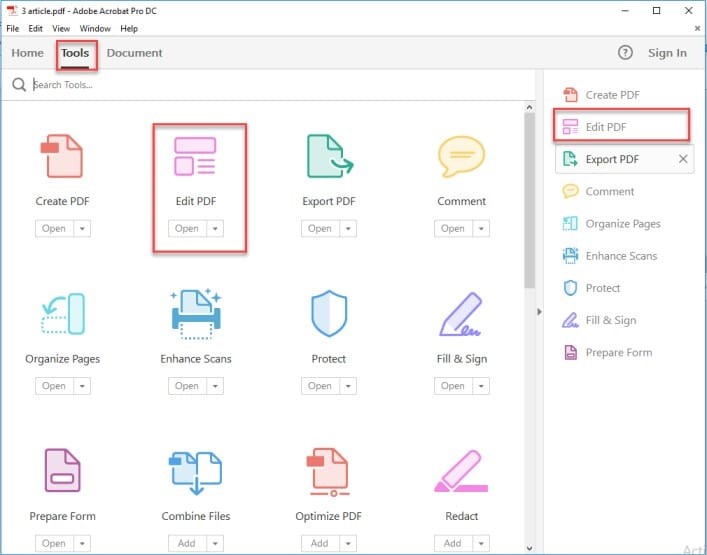This screenshot has height=555, width=707.
Task: Expand dropdown arrow under Export PDF
Action: (348, 229)
